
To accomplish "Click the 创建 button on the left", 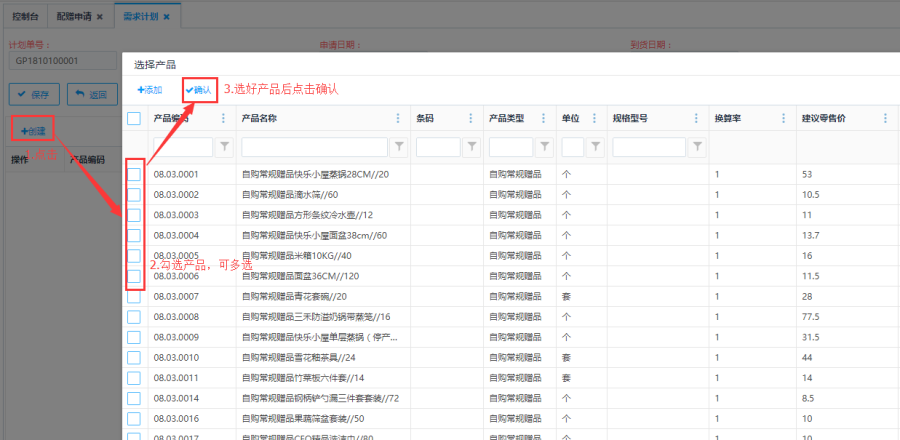I will (32, 131).
